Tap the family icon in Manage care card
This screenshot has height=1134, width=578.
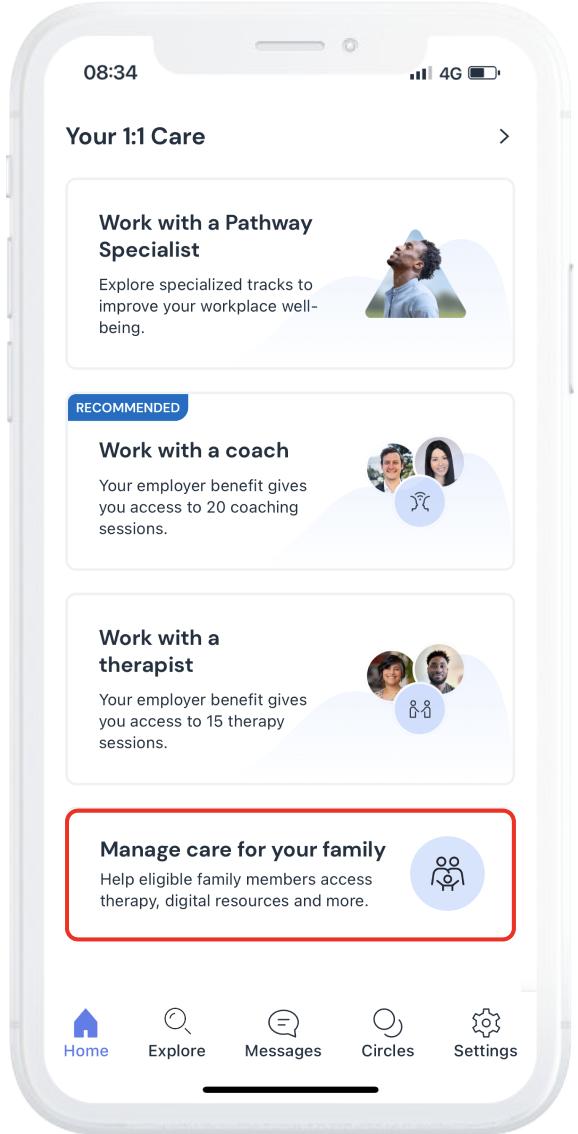[x=447, y=874]
